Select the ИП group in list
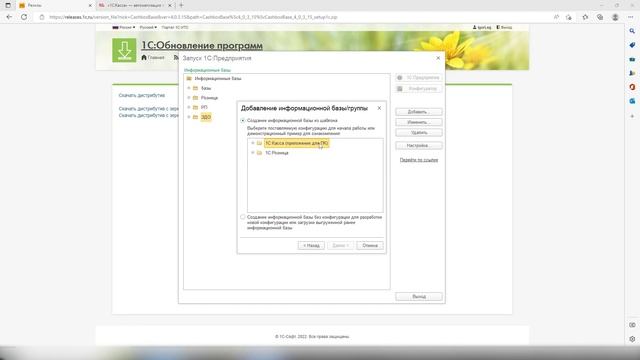Screen dimensions: 640x360 click(204, 107)
